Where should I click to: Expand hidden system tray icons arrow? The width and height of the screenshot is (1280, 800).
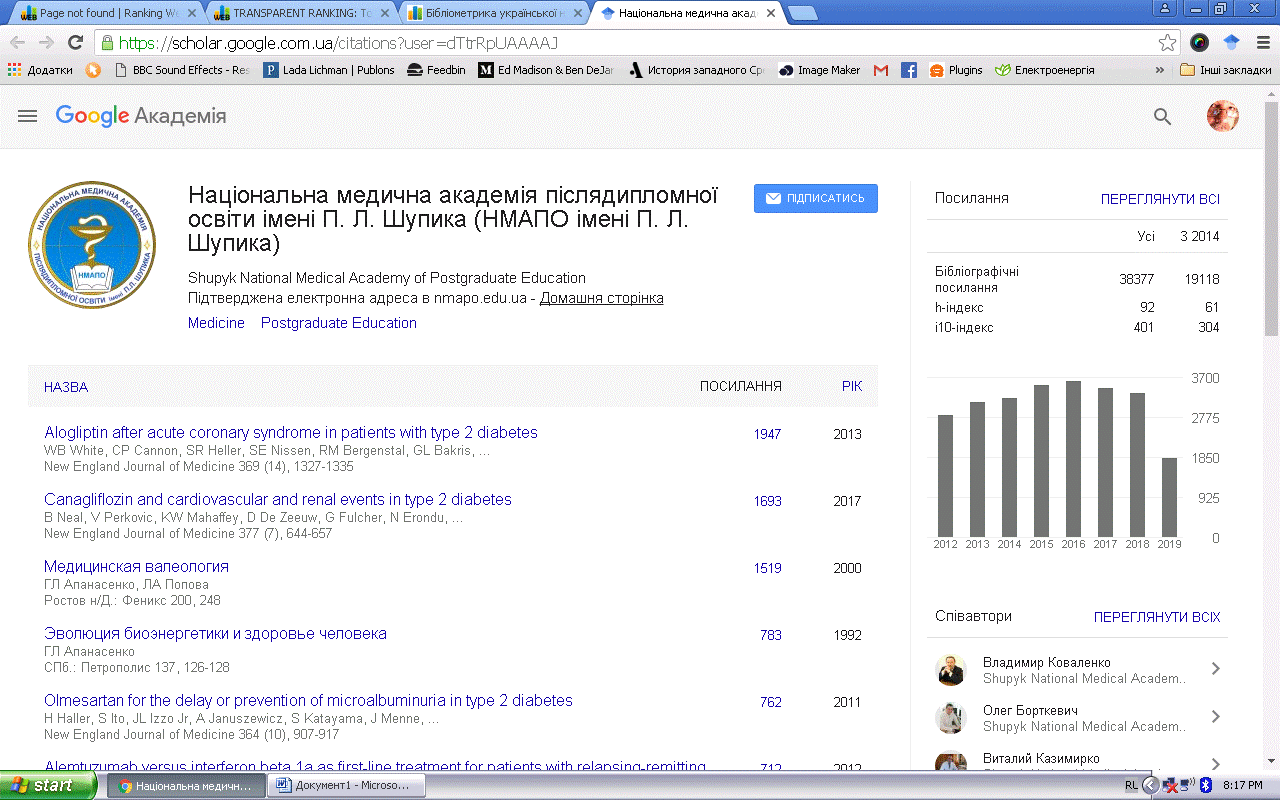(1150, 786)
